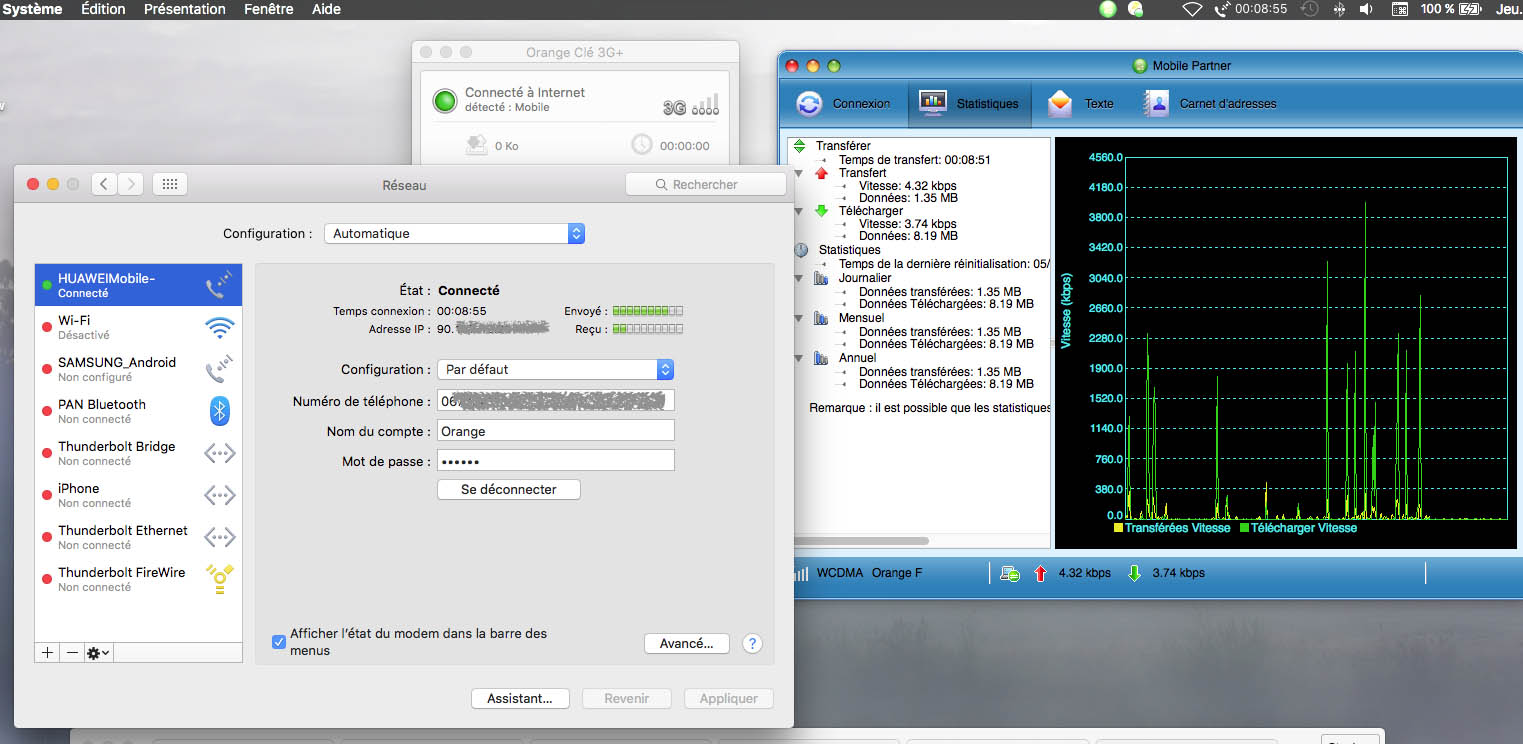Click the red upload arrow in the status bar
Viewport: 1523px width, 744px height.
point(1040,574)
